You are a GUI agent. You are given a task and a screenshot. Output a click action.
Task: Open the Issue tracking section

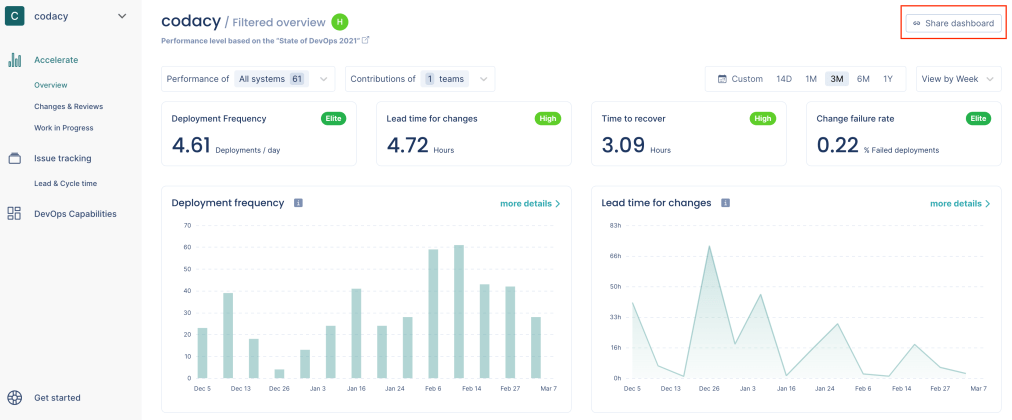63,158
